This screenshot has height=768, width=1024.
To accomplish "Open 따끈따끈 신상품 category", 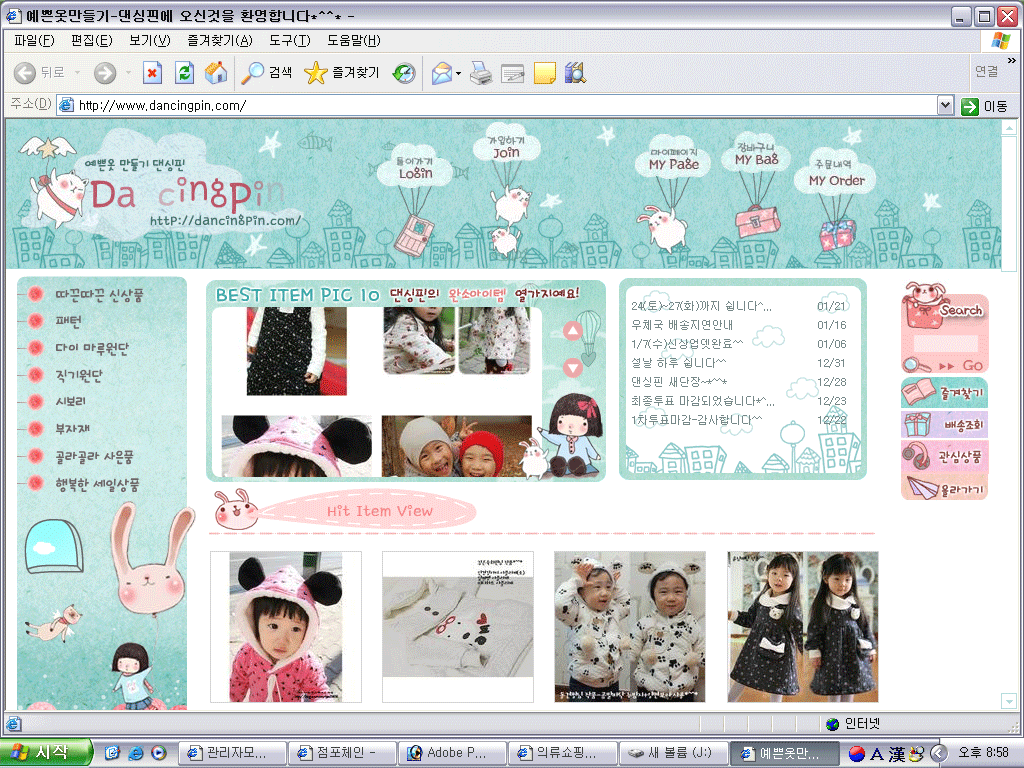I will coord(99,295).
